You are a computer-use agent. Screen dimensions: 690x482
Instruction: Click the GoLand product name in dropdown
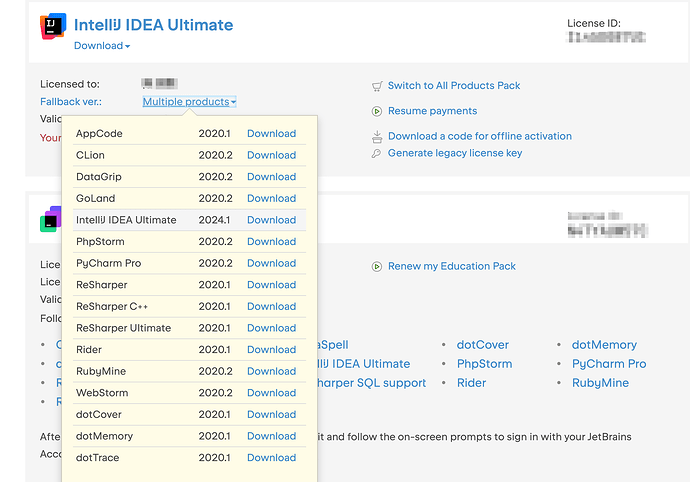(95, 198)
